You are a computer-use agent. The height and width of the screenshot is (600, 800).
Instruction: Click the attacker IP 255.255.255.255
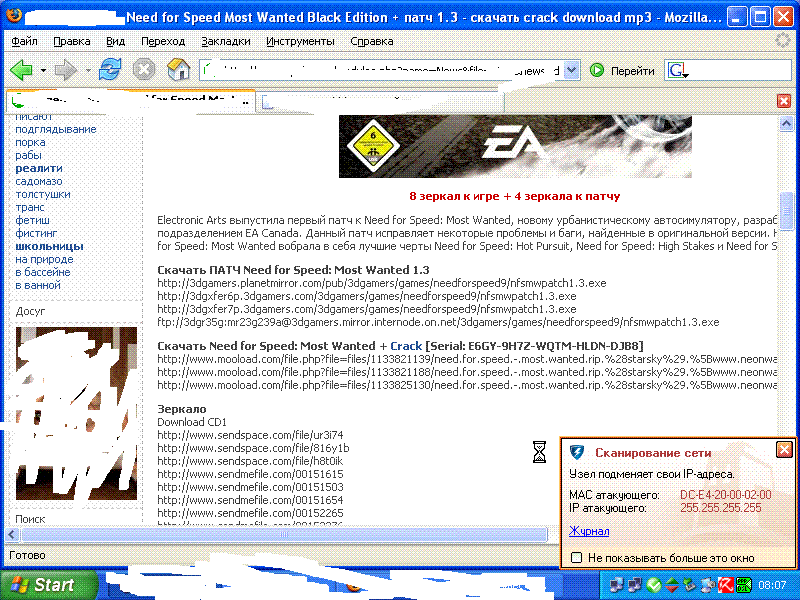tap(720, 508)
